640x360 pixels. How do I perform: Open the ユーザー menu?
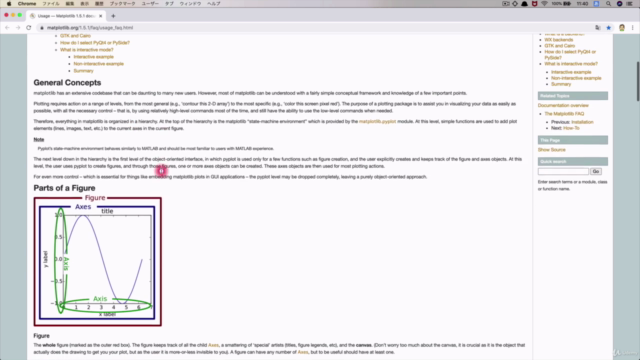[x=150, y=4]
